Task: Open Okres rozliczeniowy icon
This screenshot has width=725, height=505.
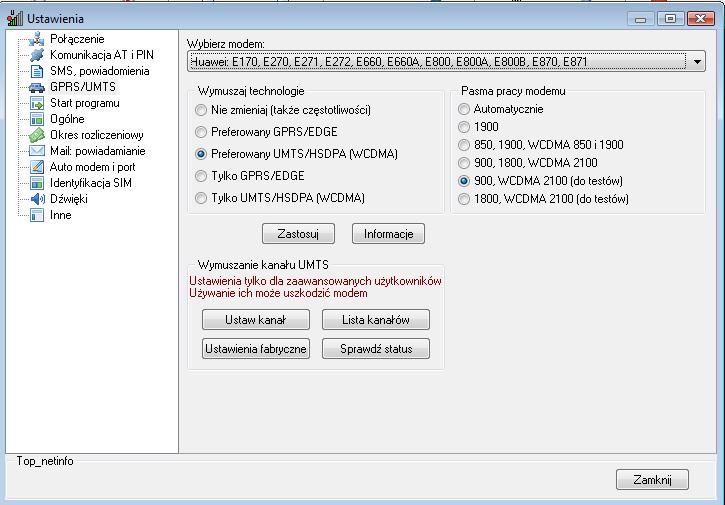Action: (x=37, y=135)
